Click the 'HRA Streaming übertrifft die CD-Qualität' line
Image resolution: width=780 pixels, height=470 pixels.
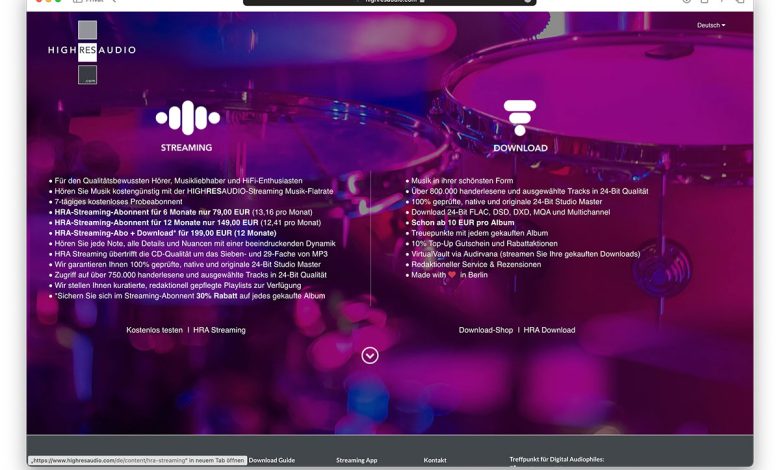[191, 254]
